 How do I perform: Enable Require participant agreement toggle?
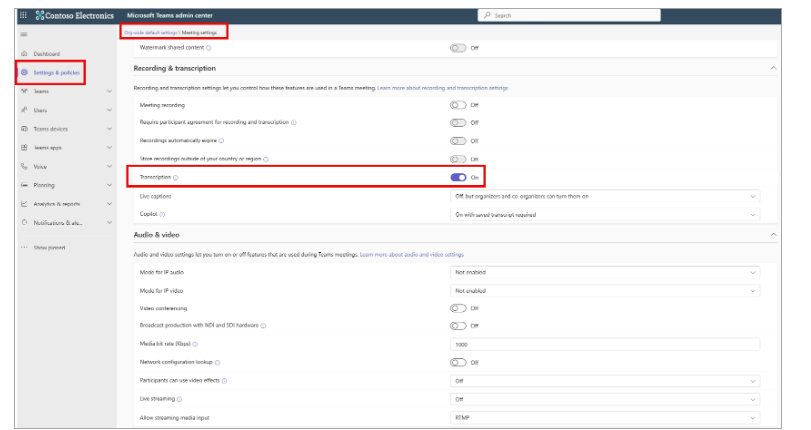(x=458, y=123)
